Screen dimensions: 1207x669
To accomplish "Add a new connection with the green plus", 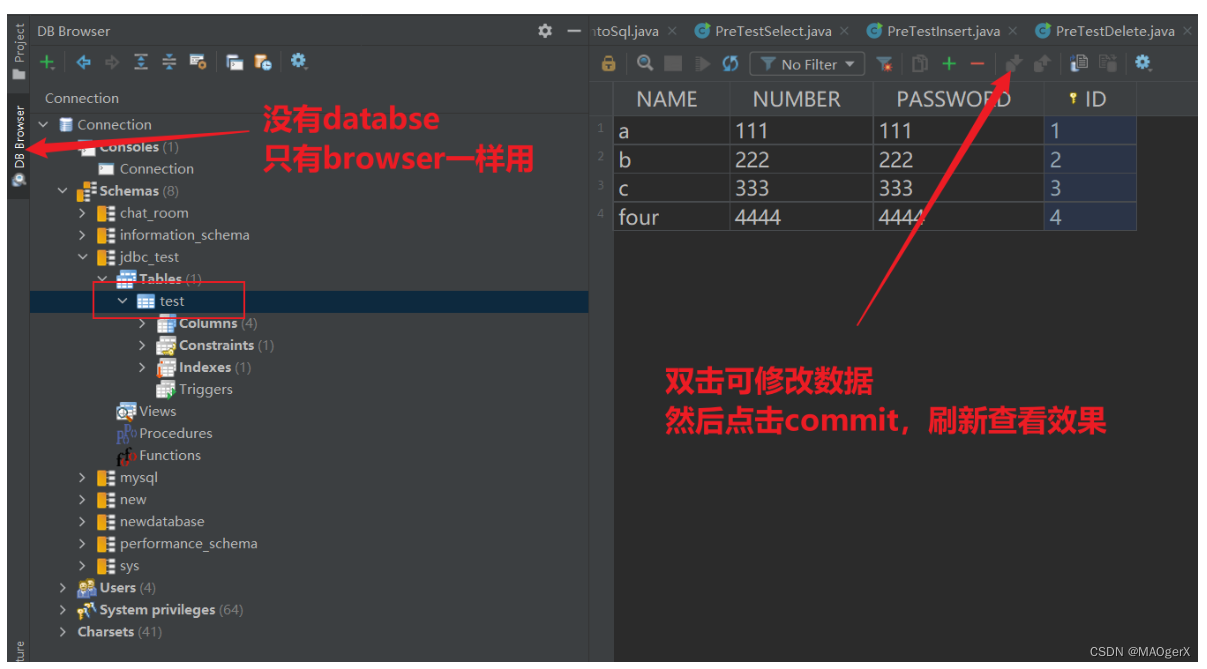I will (47, 63).
